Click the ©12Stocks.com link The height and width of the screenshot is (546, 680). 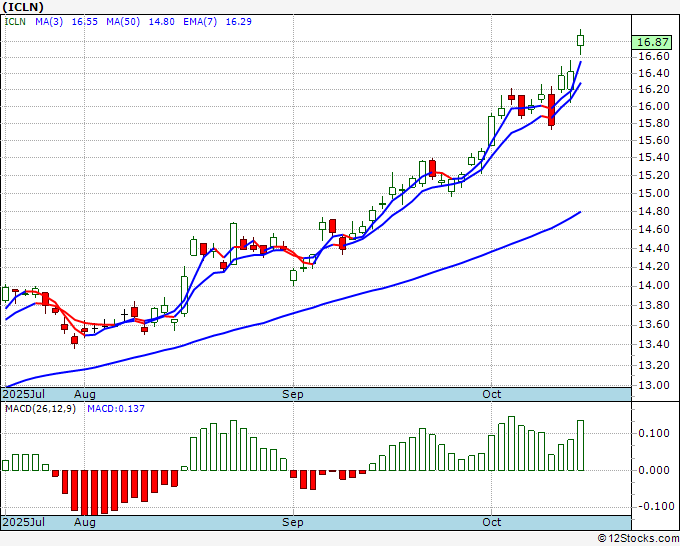[x=638, y=538]
